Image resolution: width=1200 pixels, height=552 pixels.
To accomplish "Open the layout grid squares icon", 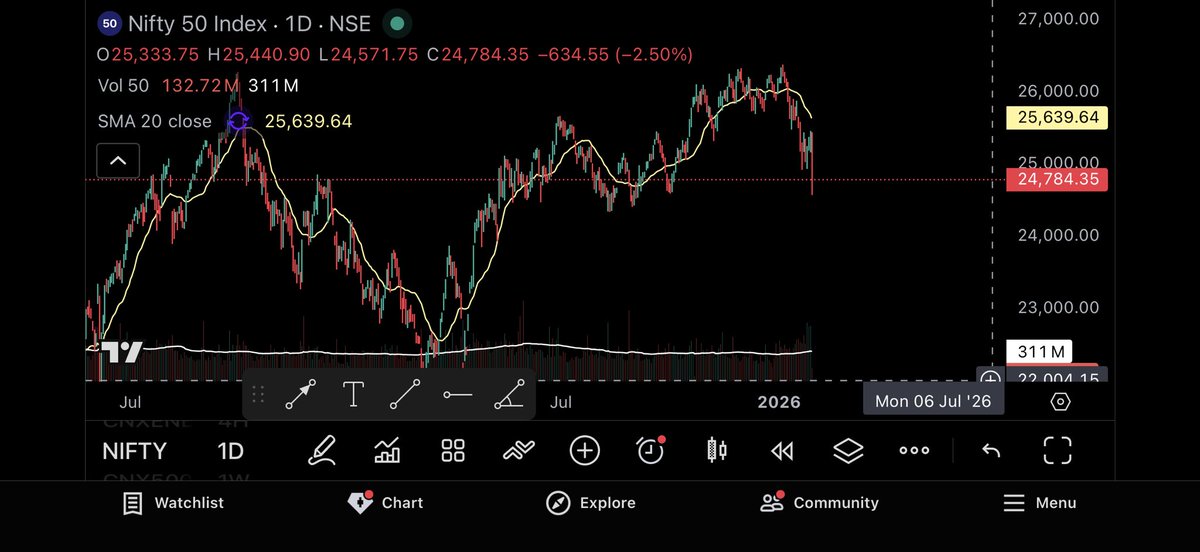I will [453, 450].
